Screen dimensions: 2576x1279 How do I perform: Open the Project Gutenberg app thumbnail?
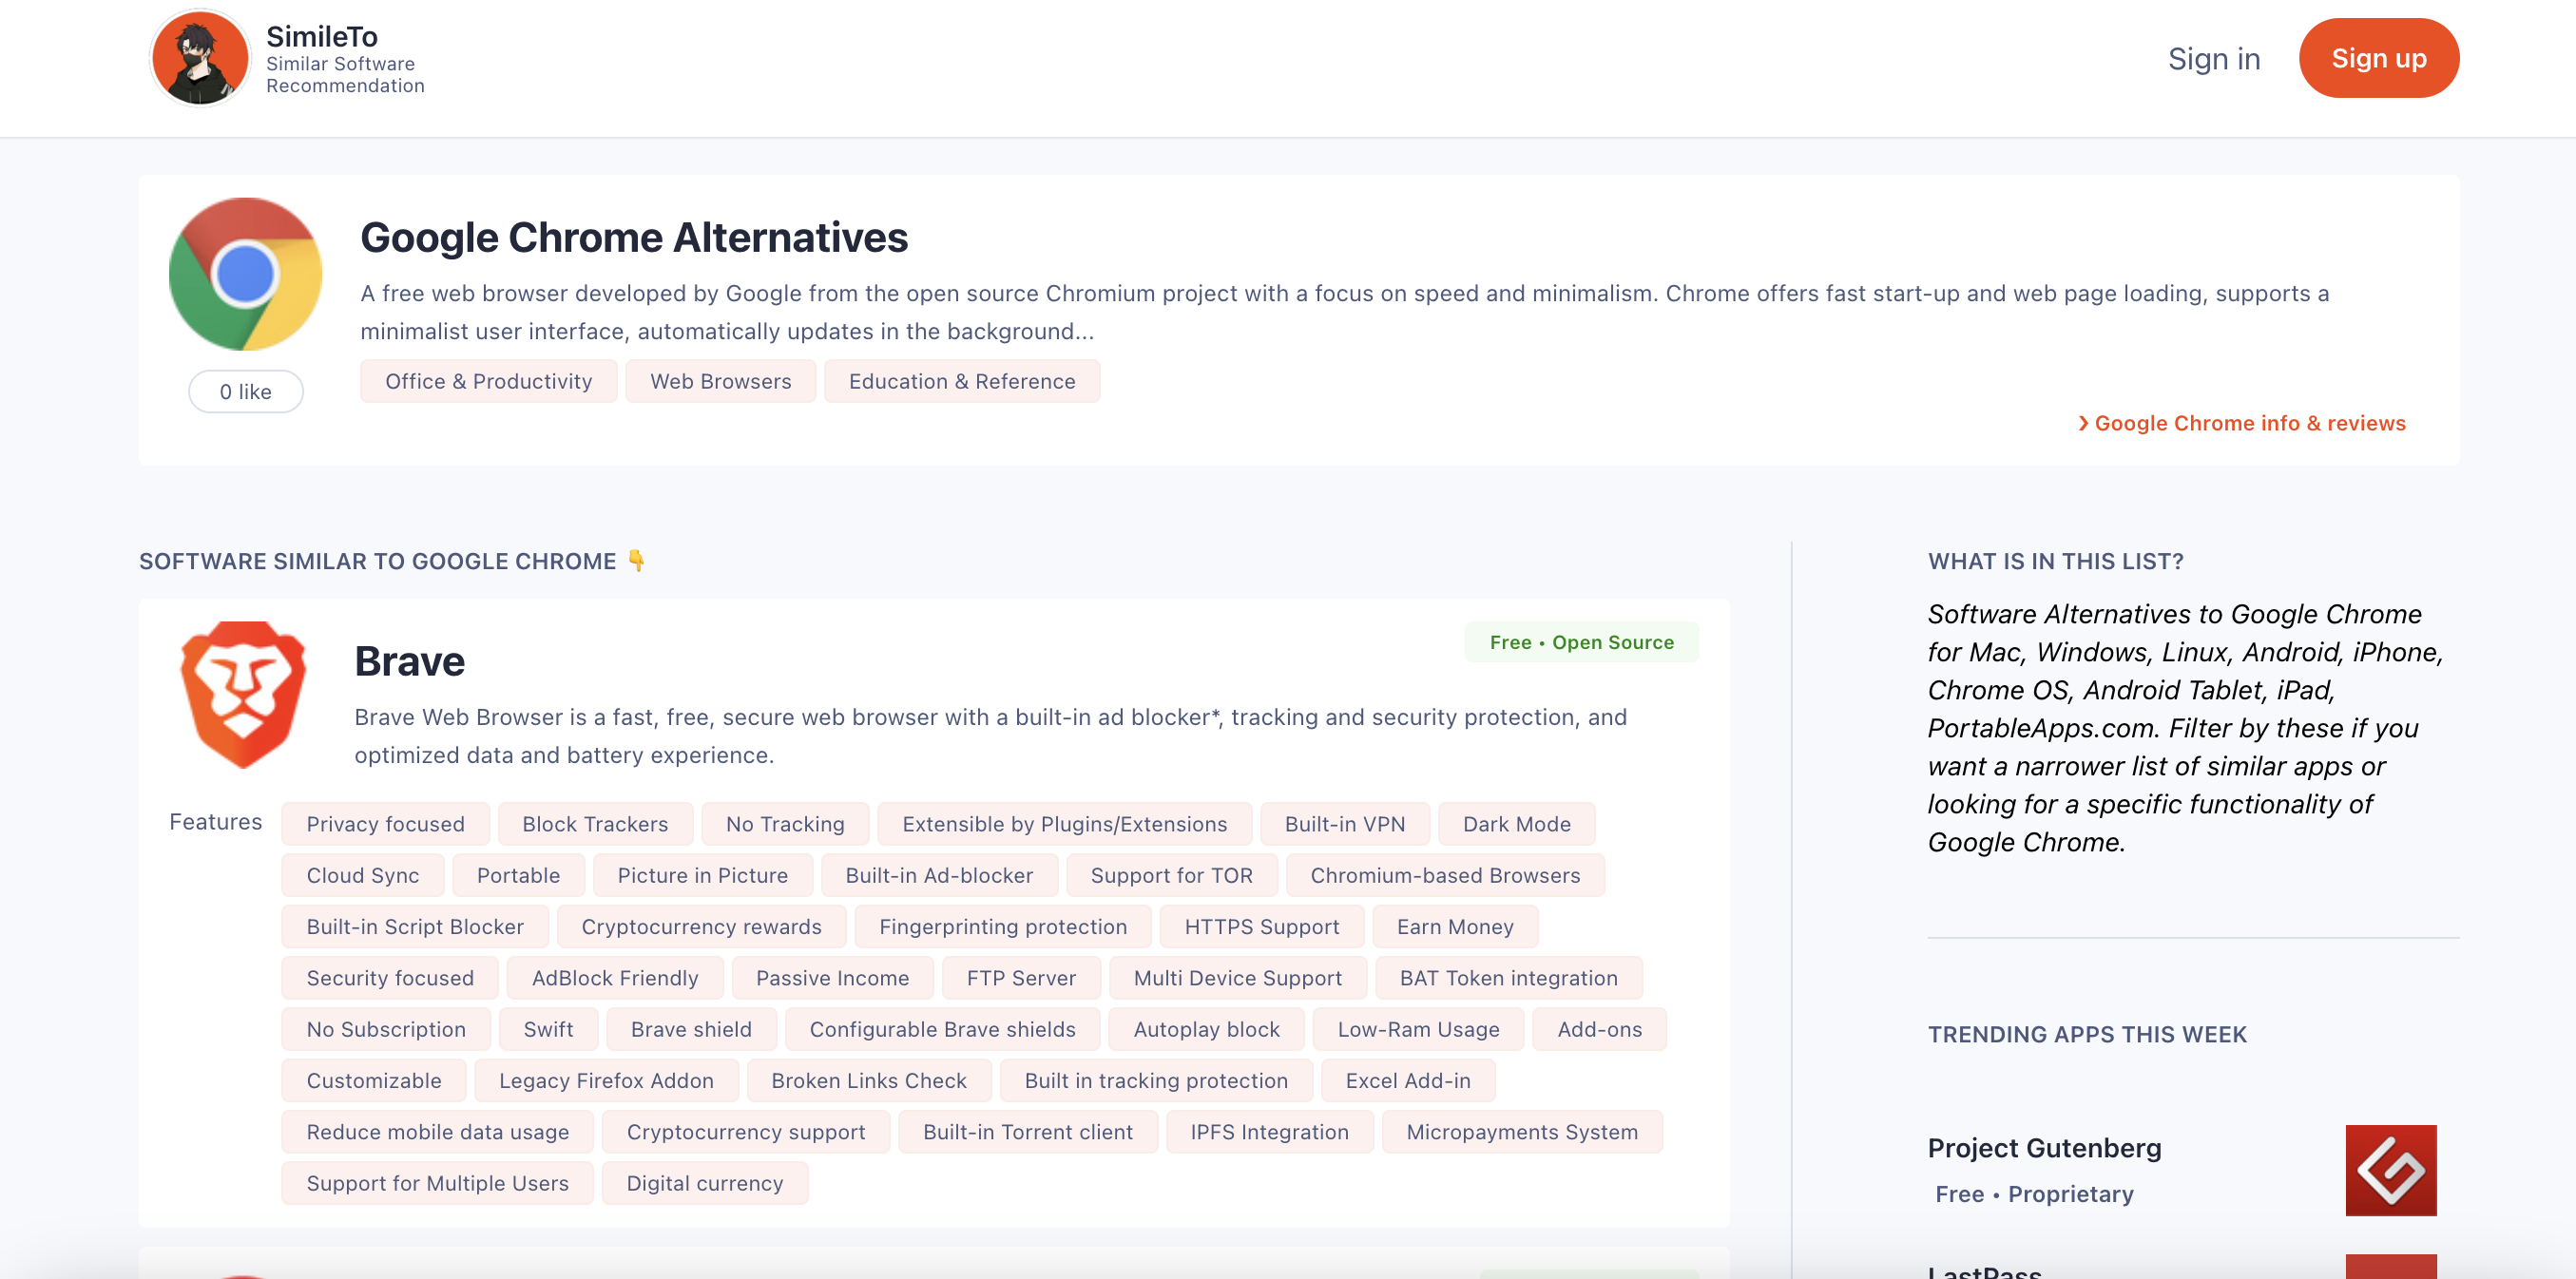click(2391, 1170)
